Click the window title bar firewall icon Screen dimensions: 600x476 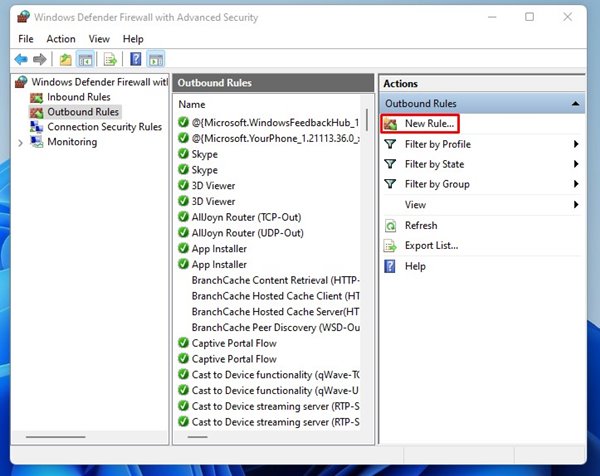(23, 17)
